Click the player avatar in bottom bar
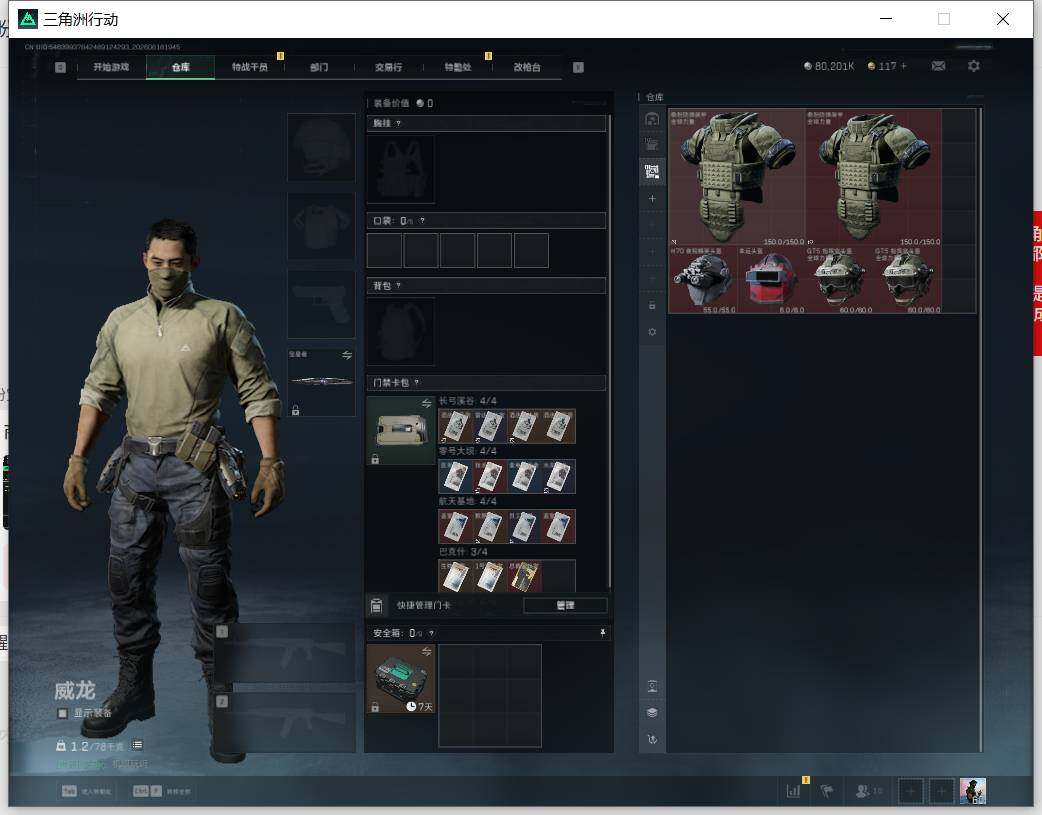 coord(973,791)
